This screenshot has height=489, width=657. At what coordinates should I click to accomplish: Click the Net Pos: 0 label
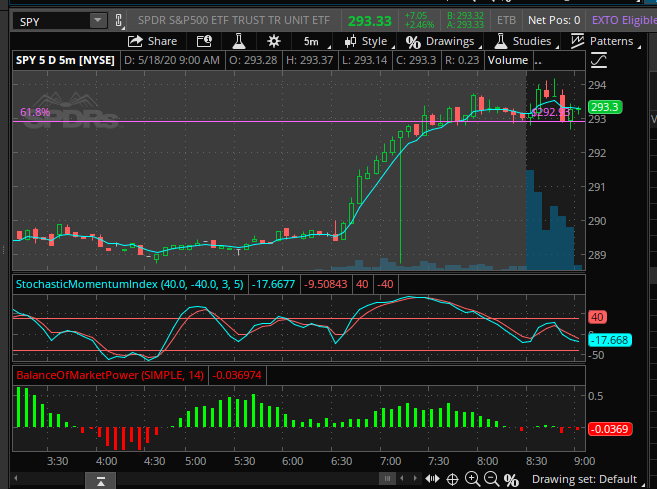pyautogui.click(x=554, y=20)
